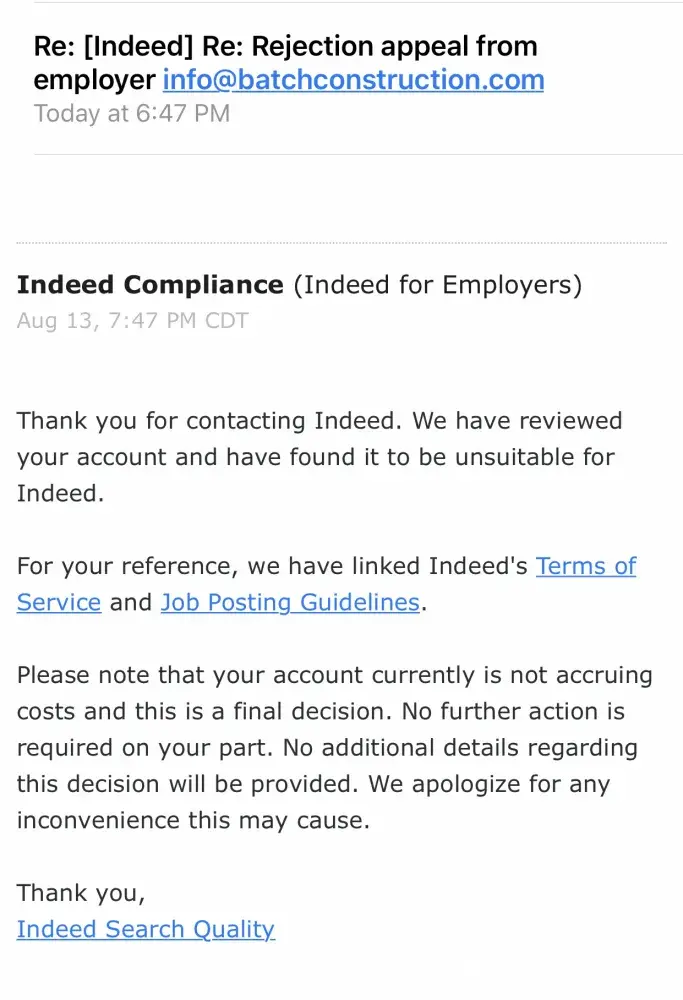Viewport: 683px width, 1000px height.
Task: Click the '(Indeed for Employers)' label
Action: pos(437,285)
